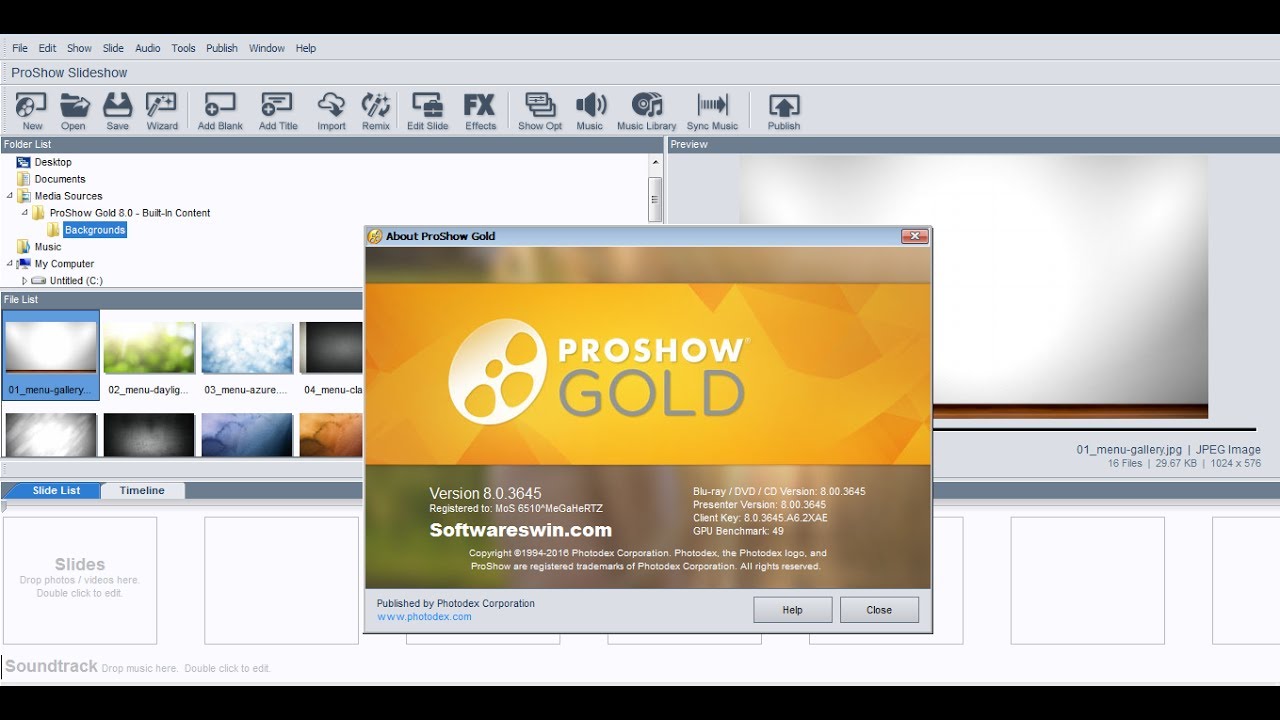The image size is (1280, 720).
Task: Select ProShow Gold 8.0 Built-In Content
Action: tap(130, 213)
